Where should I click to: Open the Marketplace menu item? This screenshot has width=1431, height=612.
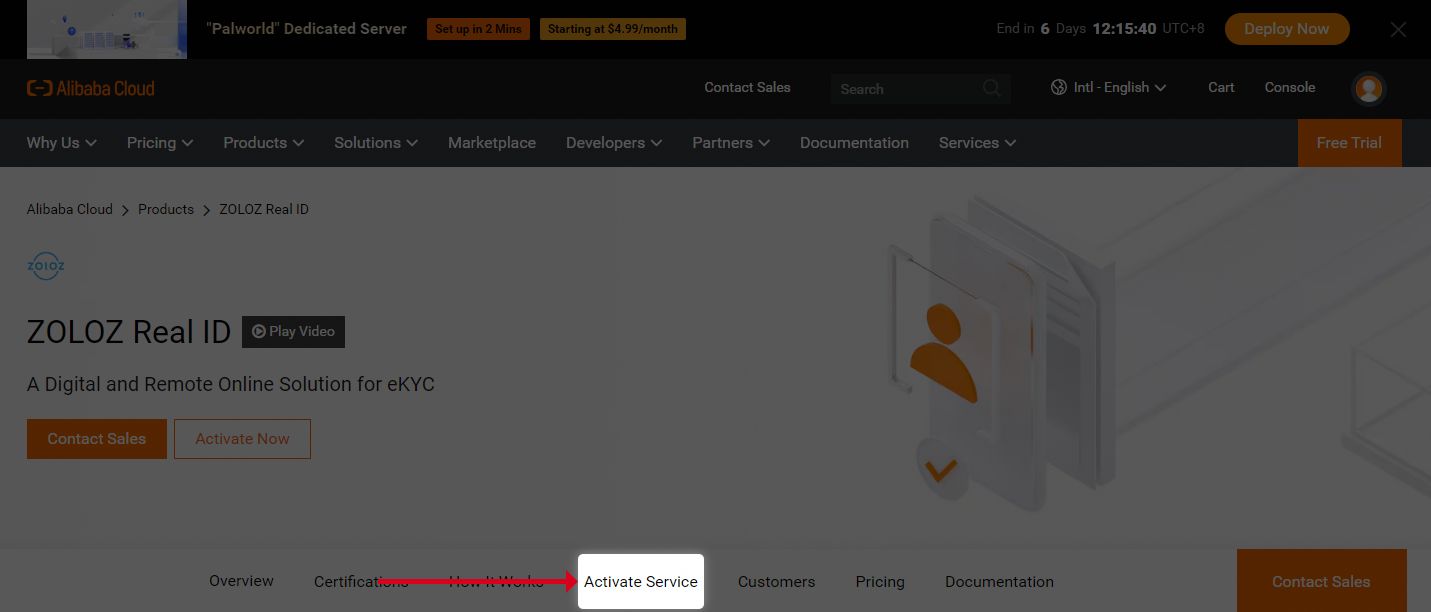(x=492, y=143)
